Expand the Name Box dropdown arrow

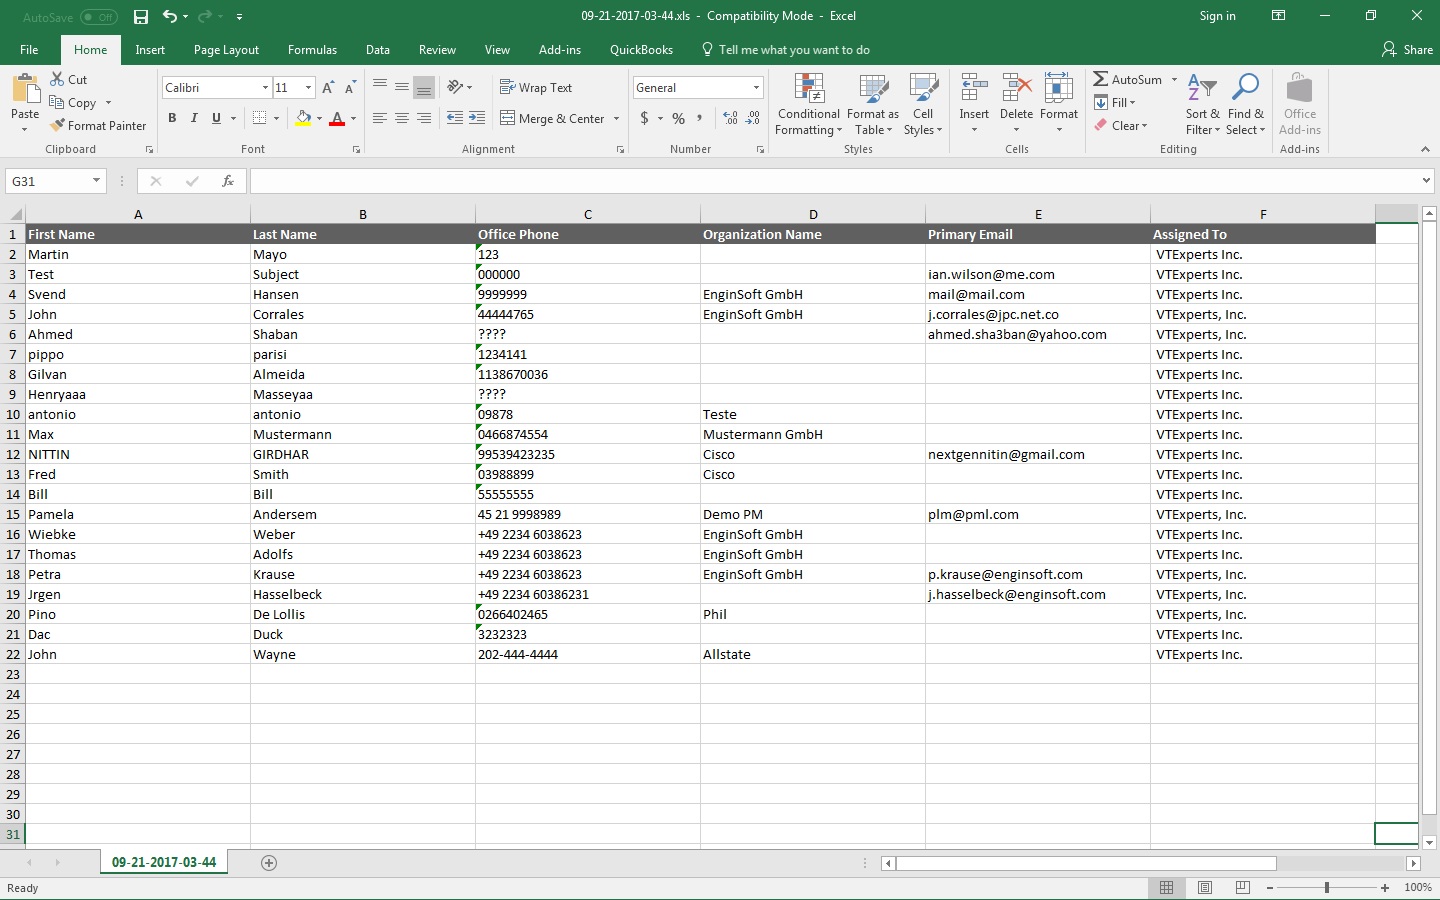pyautogui.click(x=97, y=181)
